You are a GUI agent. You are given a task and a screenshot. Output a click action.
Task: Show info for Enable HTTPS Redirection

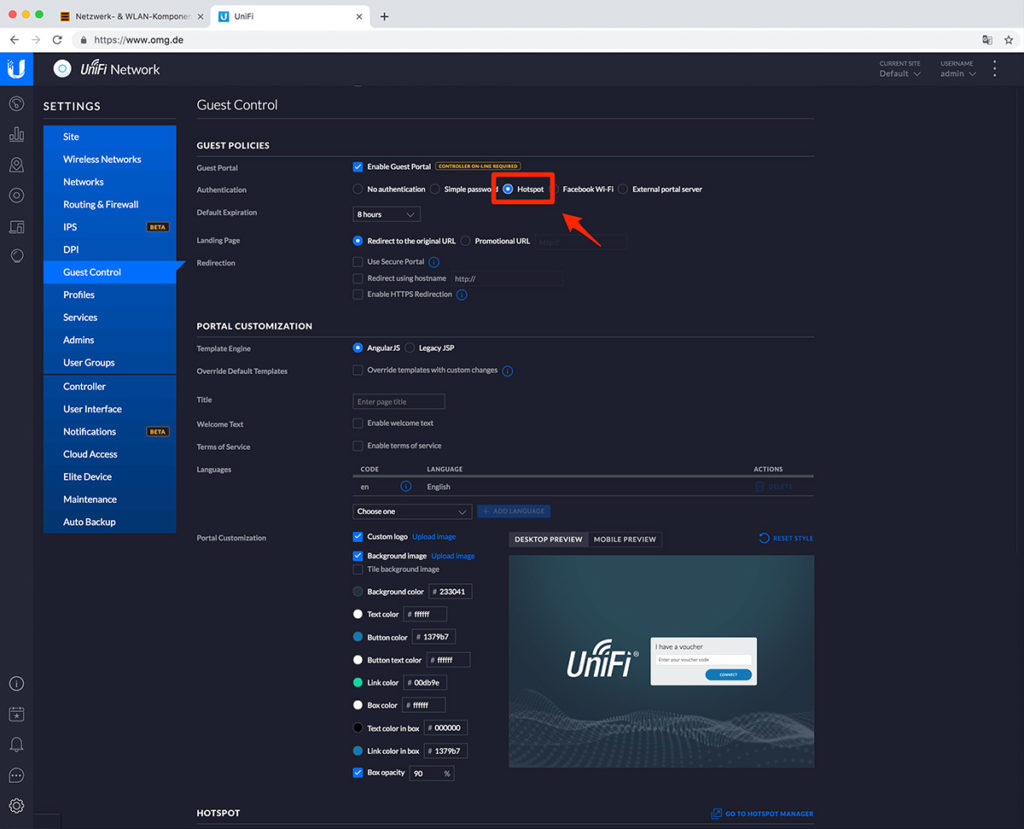pos(462,295)
